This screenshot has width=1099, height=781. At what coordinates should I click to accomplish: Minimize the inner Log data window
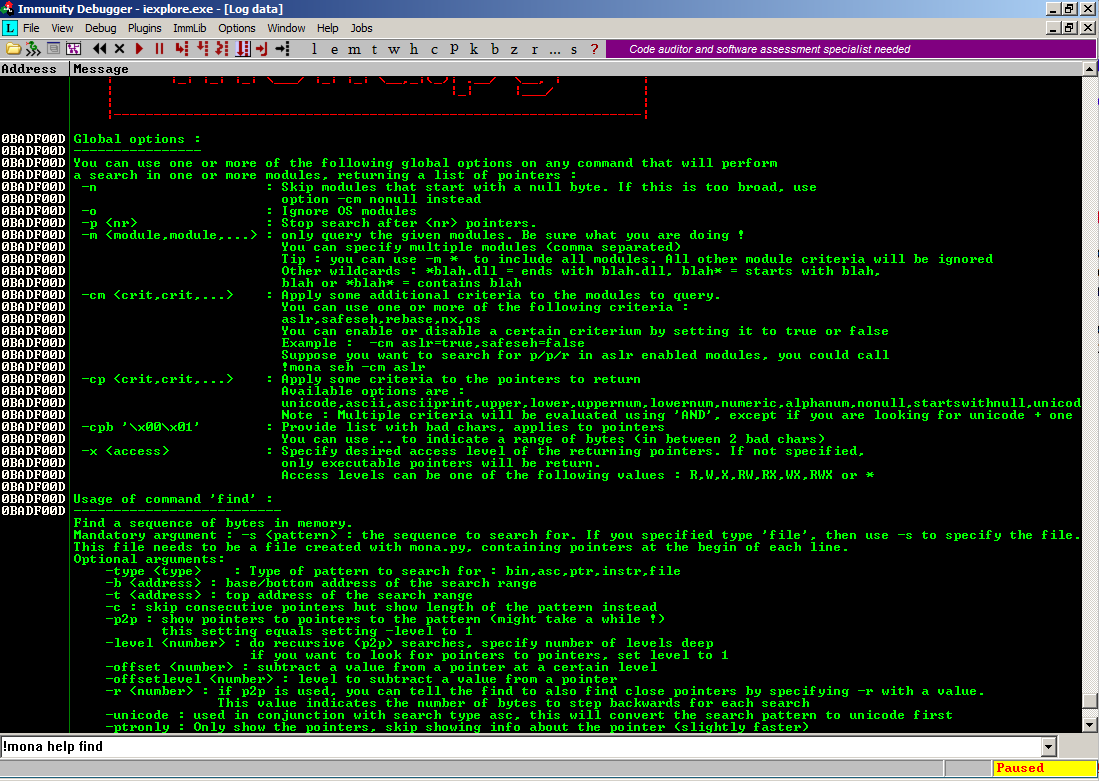click(1053, 28)
